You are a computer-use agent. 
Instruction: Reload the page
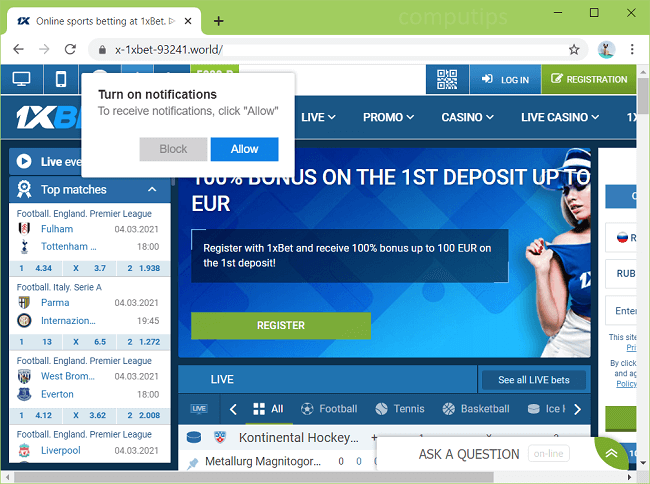[70, 49]
